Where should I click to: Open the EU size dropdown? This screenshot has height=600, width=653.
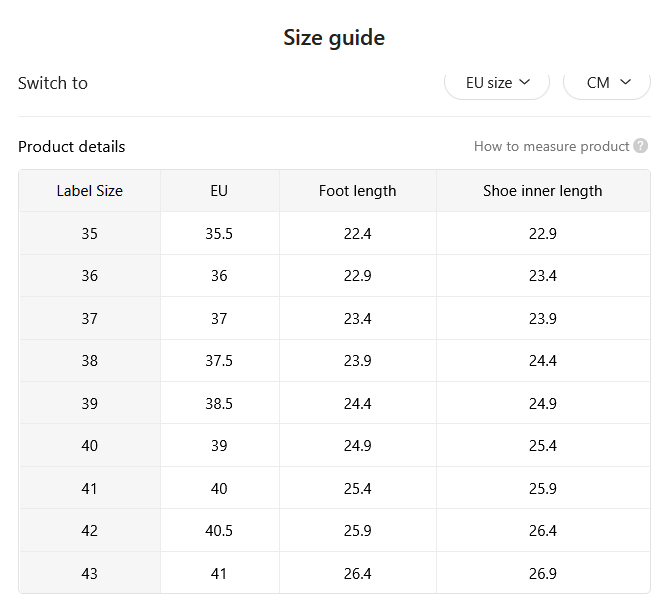[497, 83]
